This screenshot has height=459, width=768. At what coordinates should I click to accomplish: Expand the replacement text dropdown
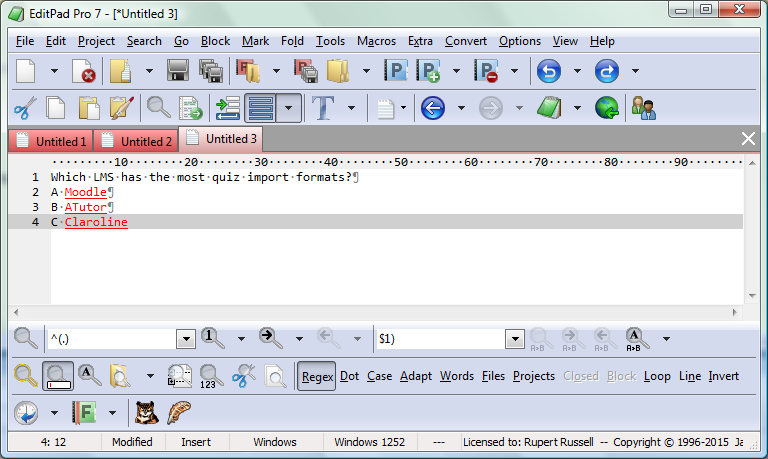515,339
